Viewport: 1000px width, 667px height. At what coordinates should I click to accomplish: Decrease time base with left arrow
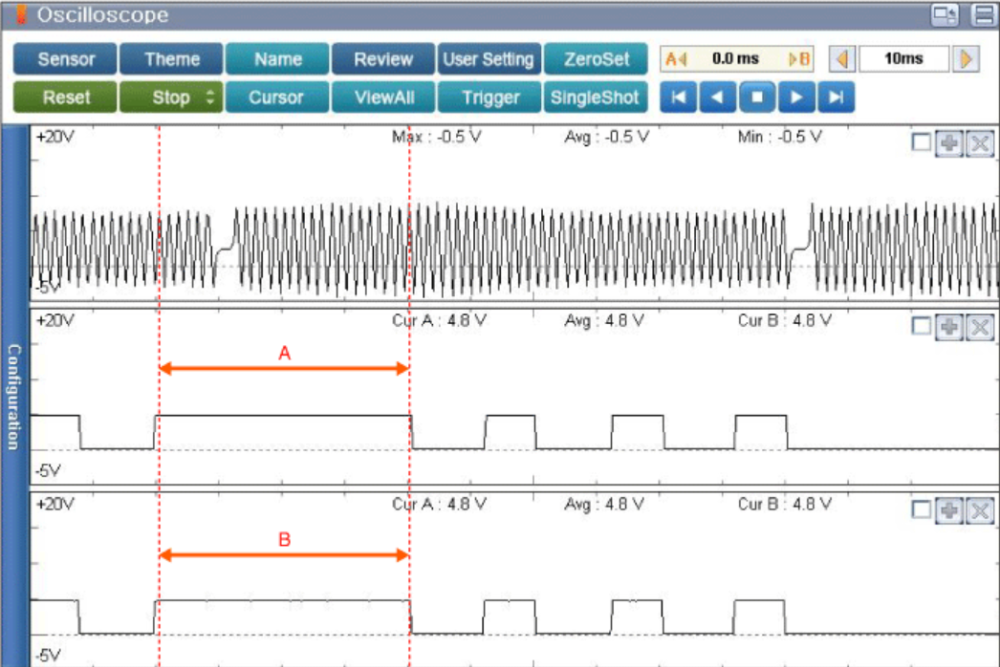pos(841,59)
